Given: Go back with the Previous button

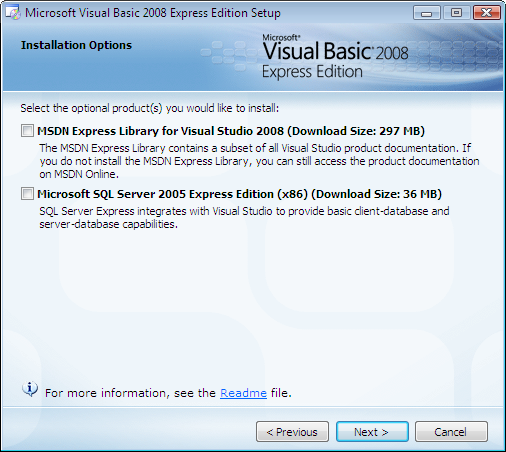Looking at the screenshot, I should tap(292, 432).
